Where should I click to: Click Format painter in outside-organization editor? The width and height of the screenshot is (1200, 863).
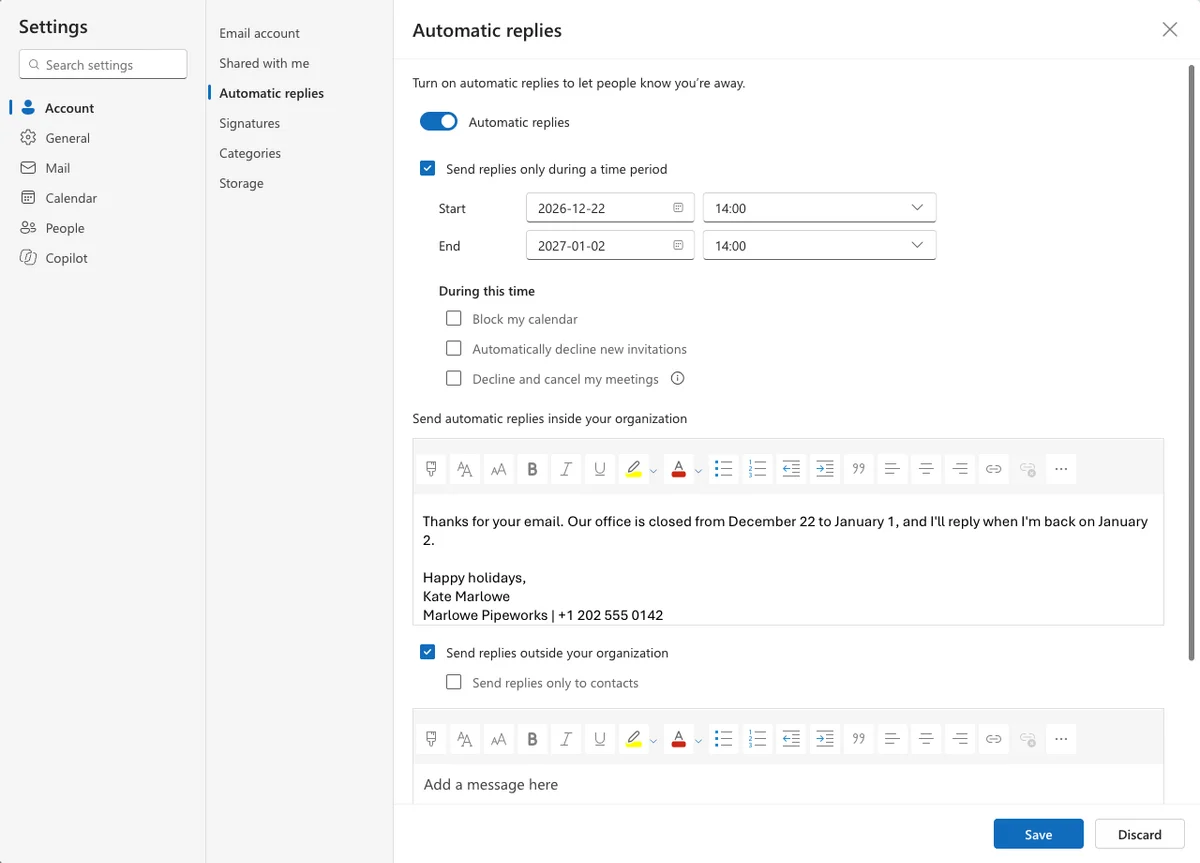431,739
